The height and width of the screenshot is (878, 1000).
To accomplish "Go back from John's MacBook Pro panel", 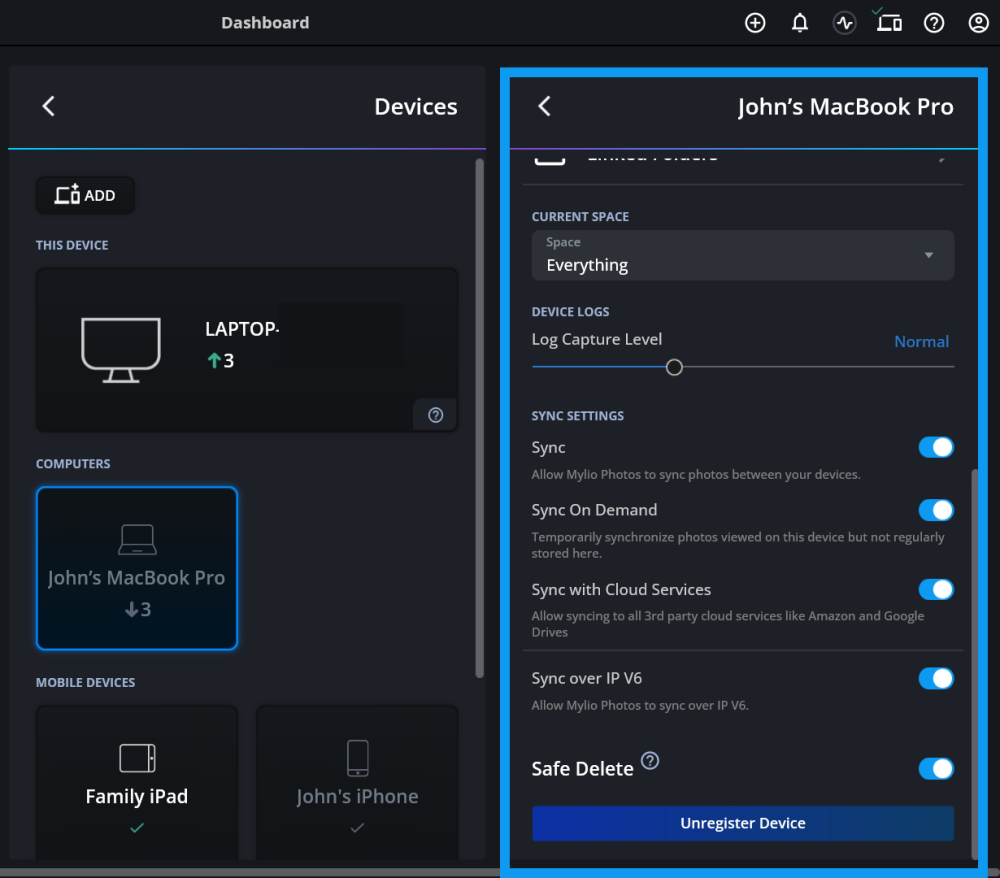I will click(x=544, y=107).
